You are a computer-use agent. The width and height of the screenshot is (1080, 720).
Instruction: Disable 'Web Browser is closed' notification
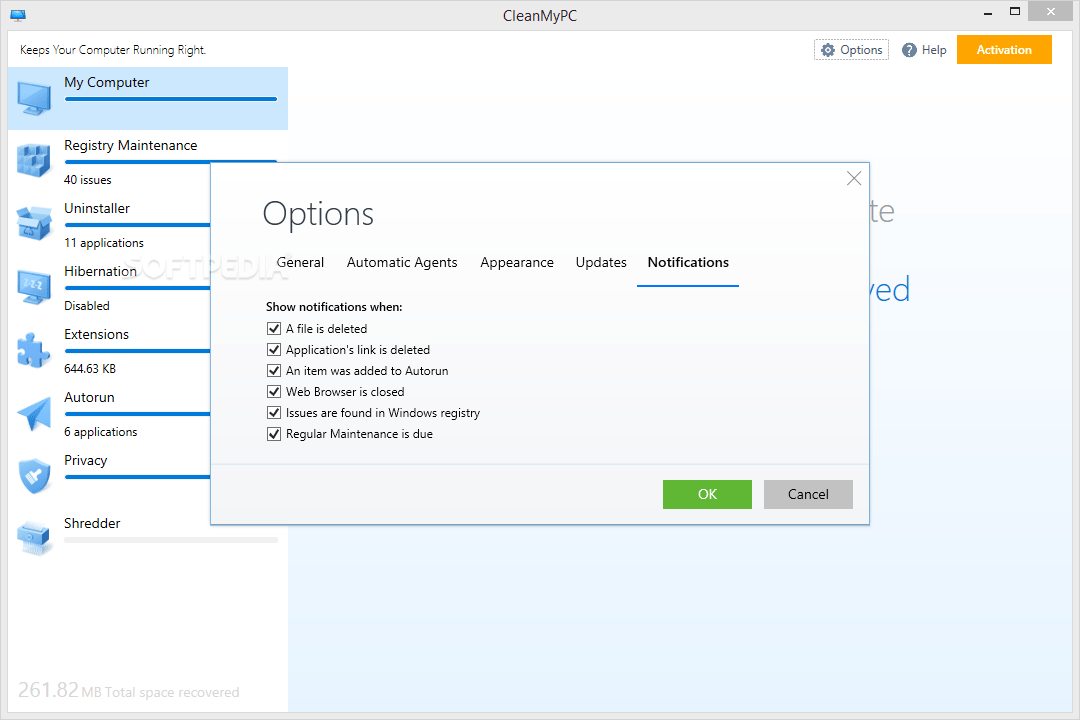(x=274, y=391)
